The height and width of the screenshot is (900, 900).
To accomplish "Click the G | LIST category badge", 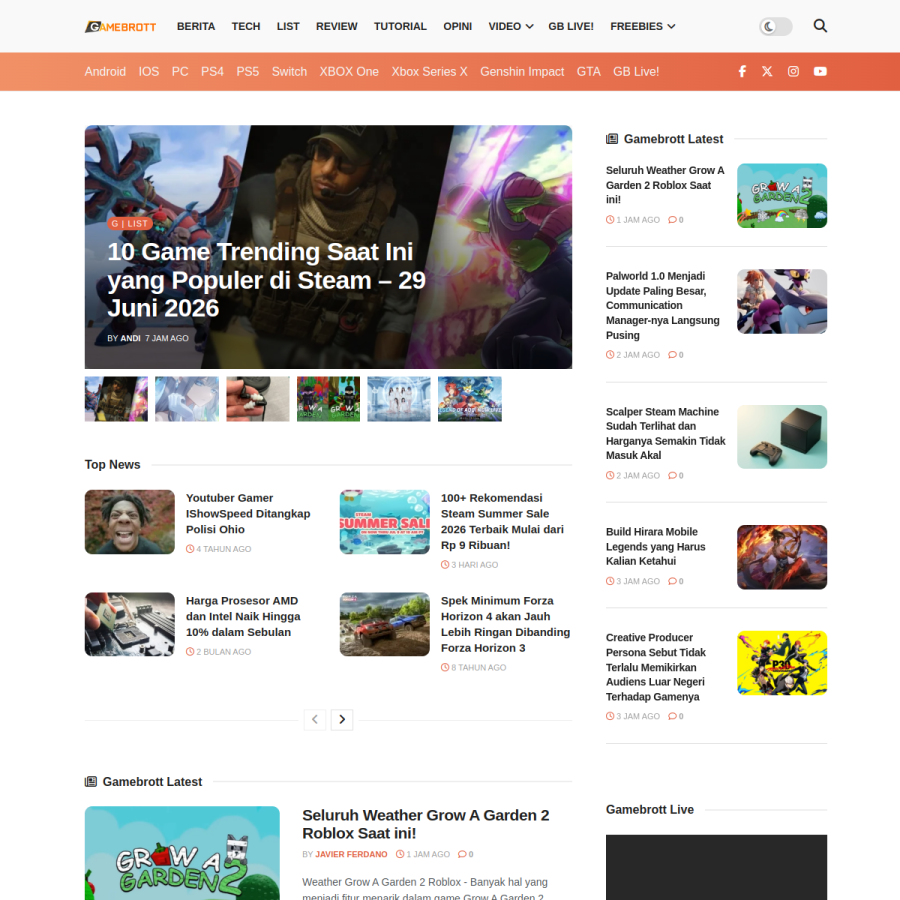I will click(x=130, y=223).
